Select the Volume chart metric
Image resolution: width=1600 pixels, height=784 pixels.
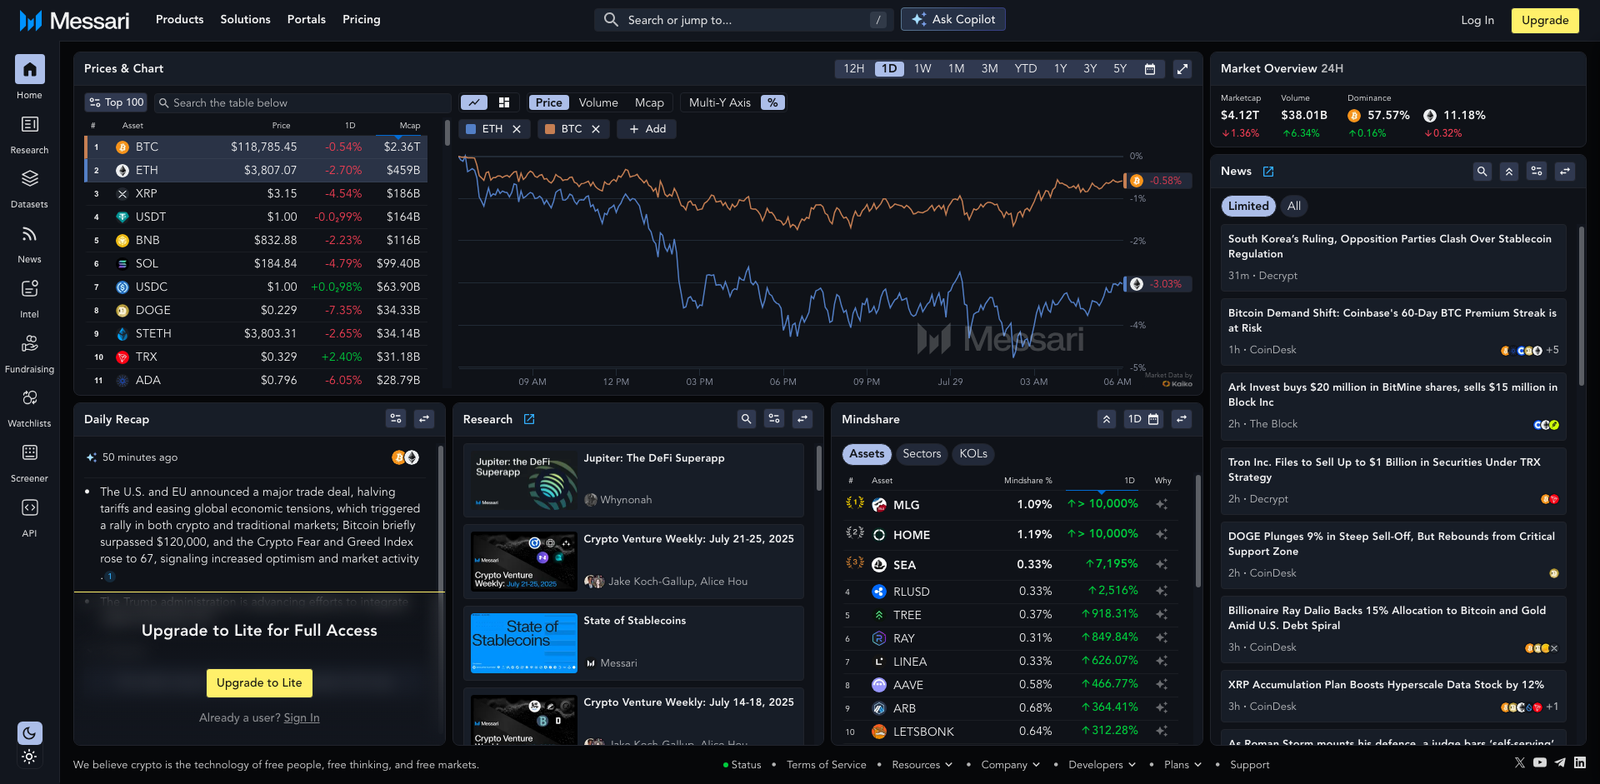(598, 103)
